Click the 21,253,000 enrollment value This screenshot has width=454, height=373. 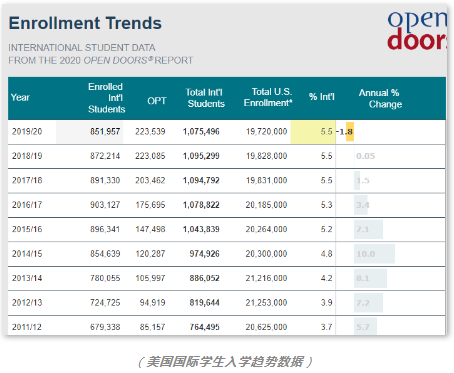point(266,303)
